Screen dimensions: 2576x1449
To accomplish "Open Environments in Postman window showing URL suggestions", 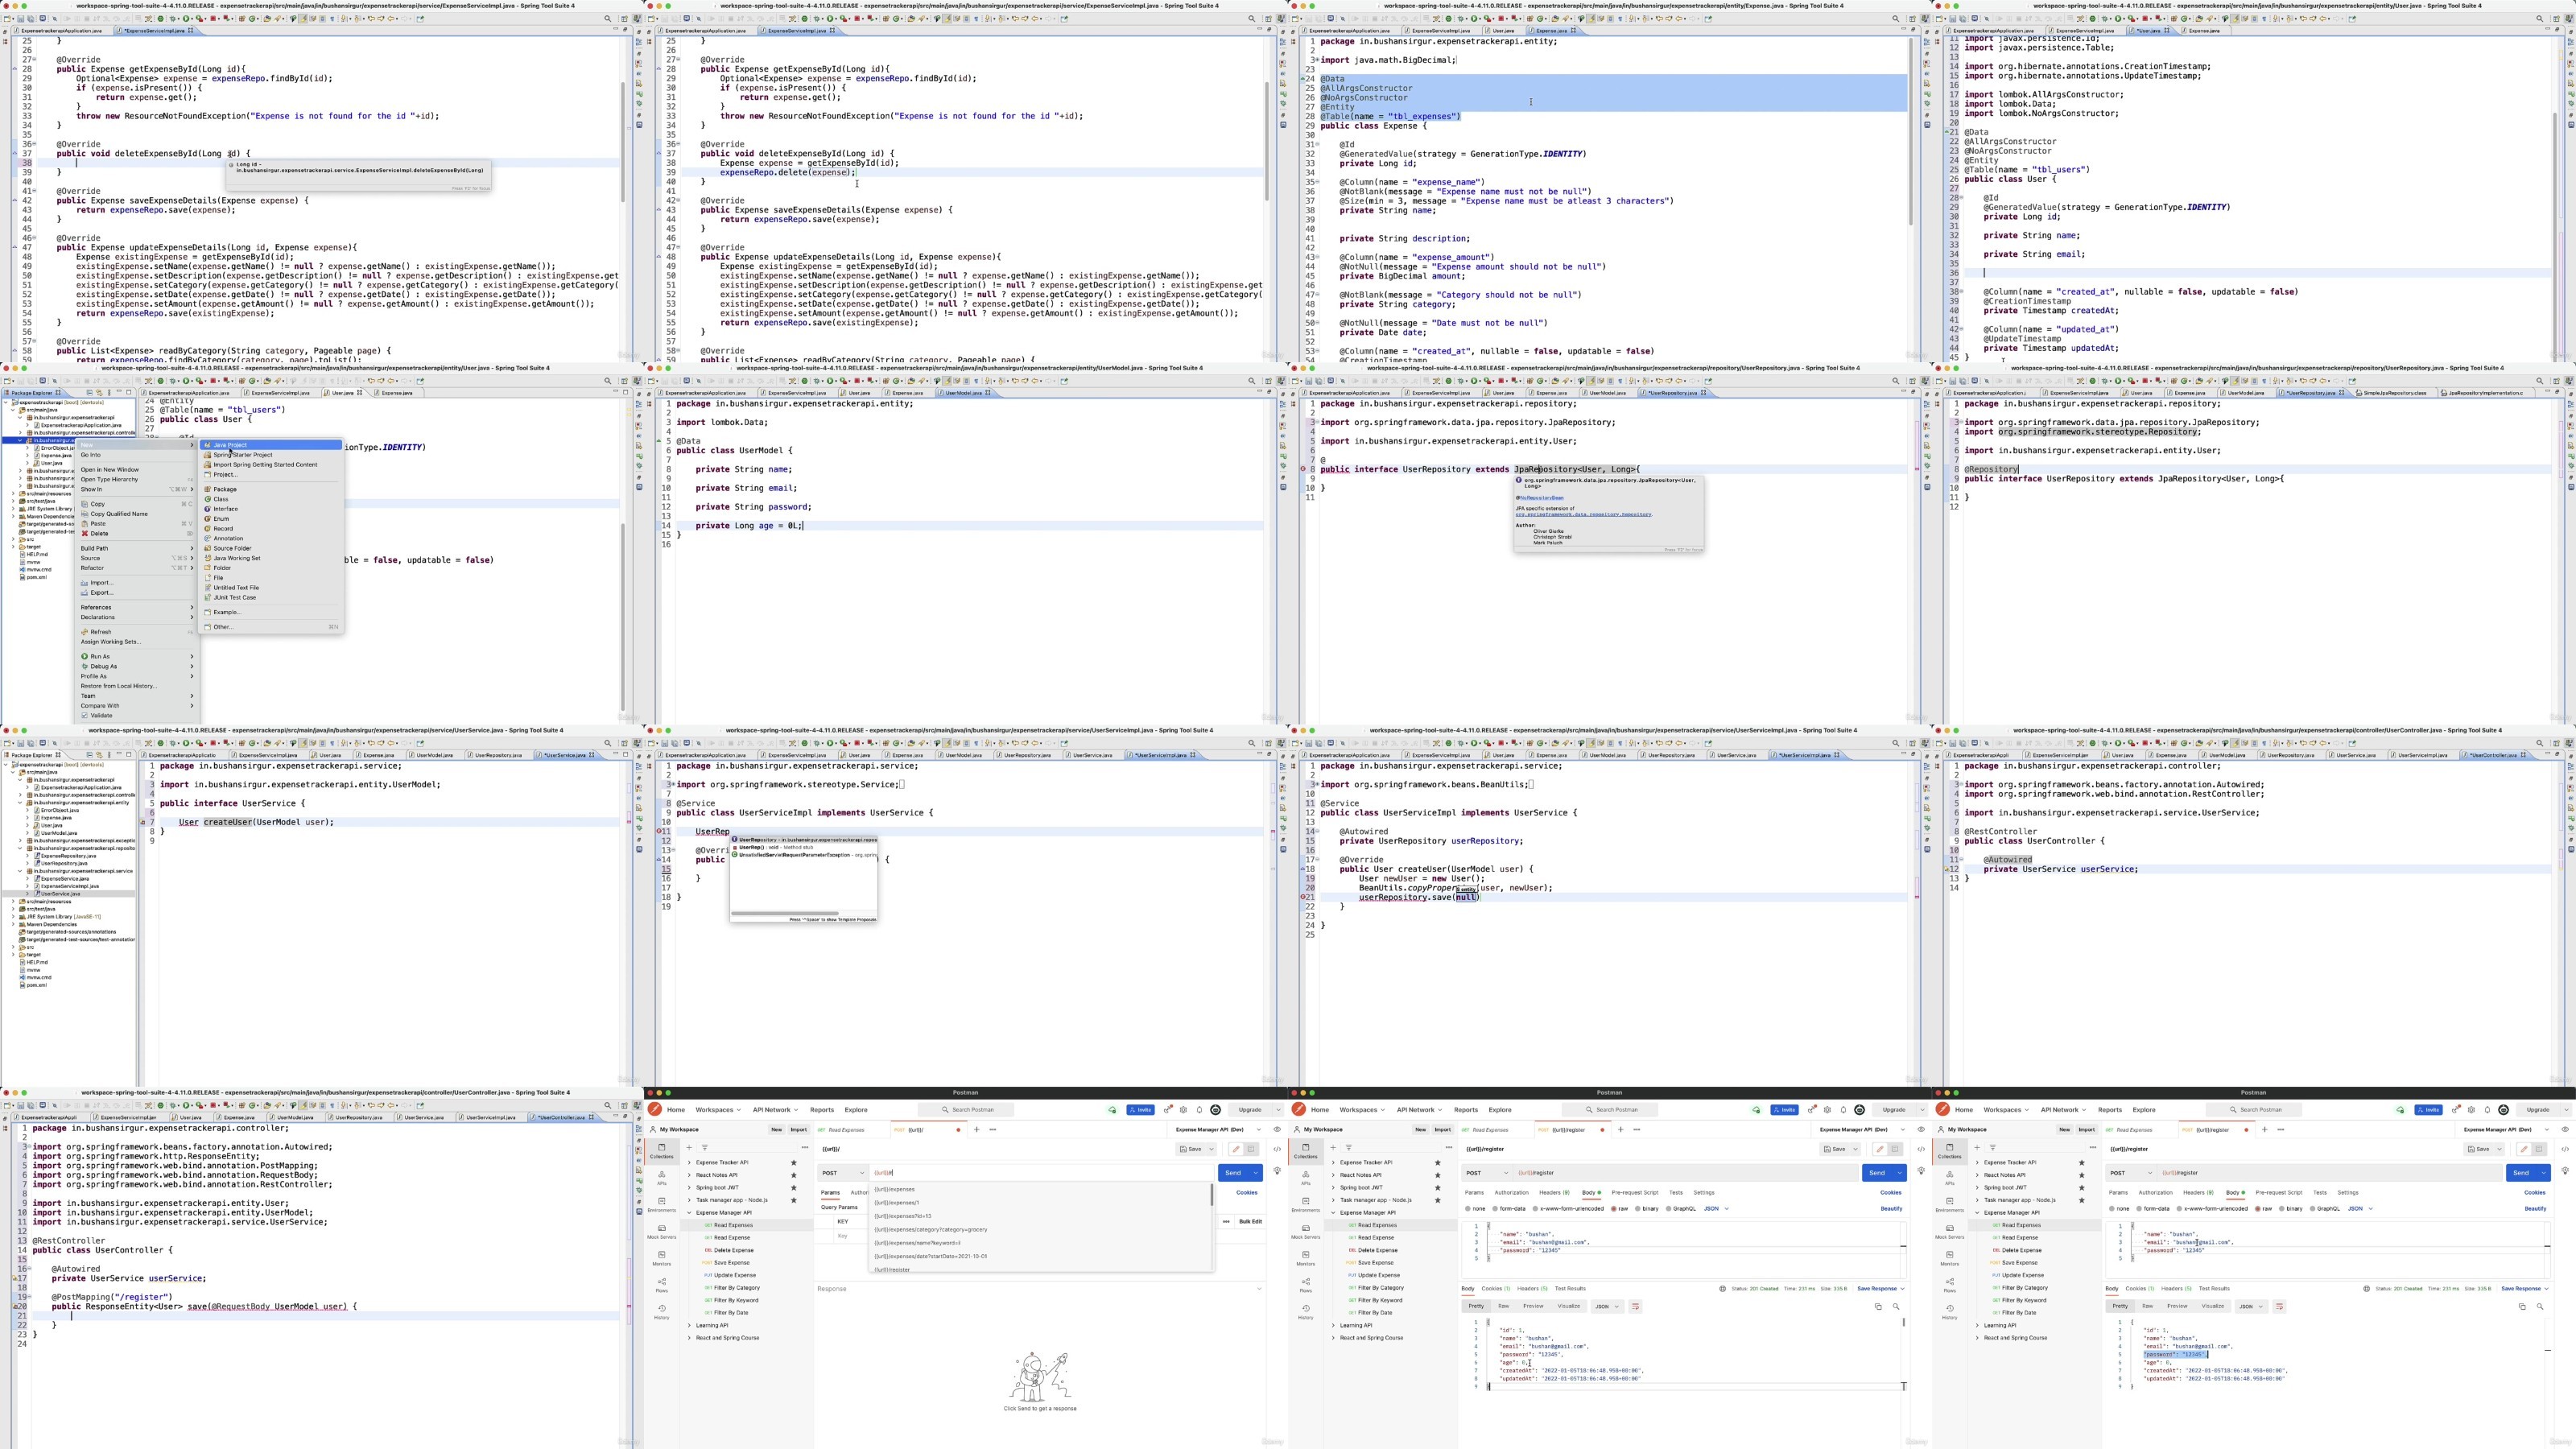I will [661, 1205].
